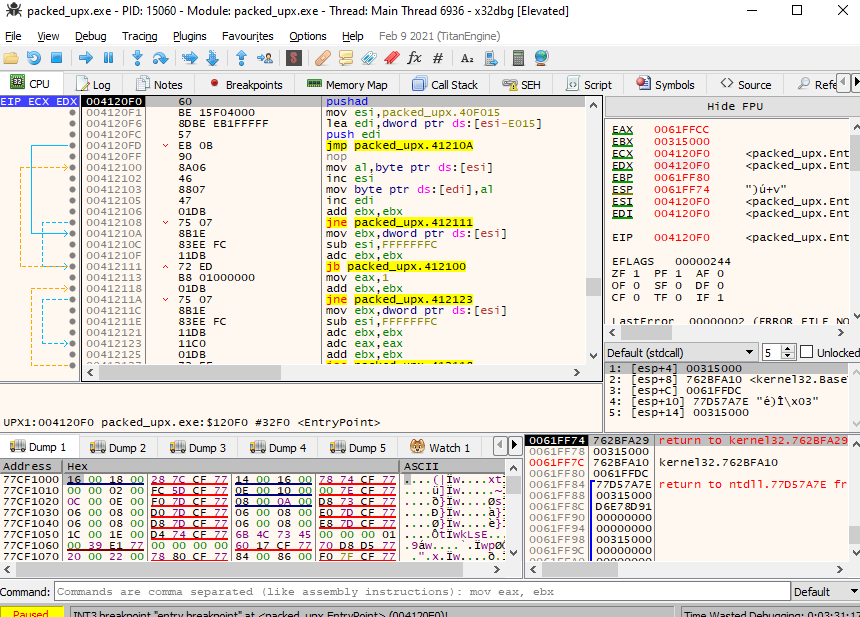This screenshot has height=617, width=860.
Task: Switch to the Source tab
Action: pos(746,84)
